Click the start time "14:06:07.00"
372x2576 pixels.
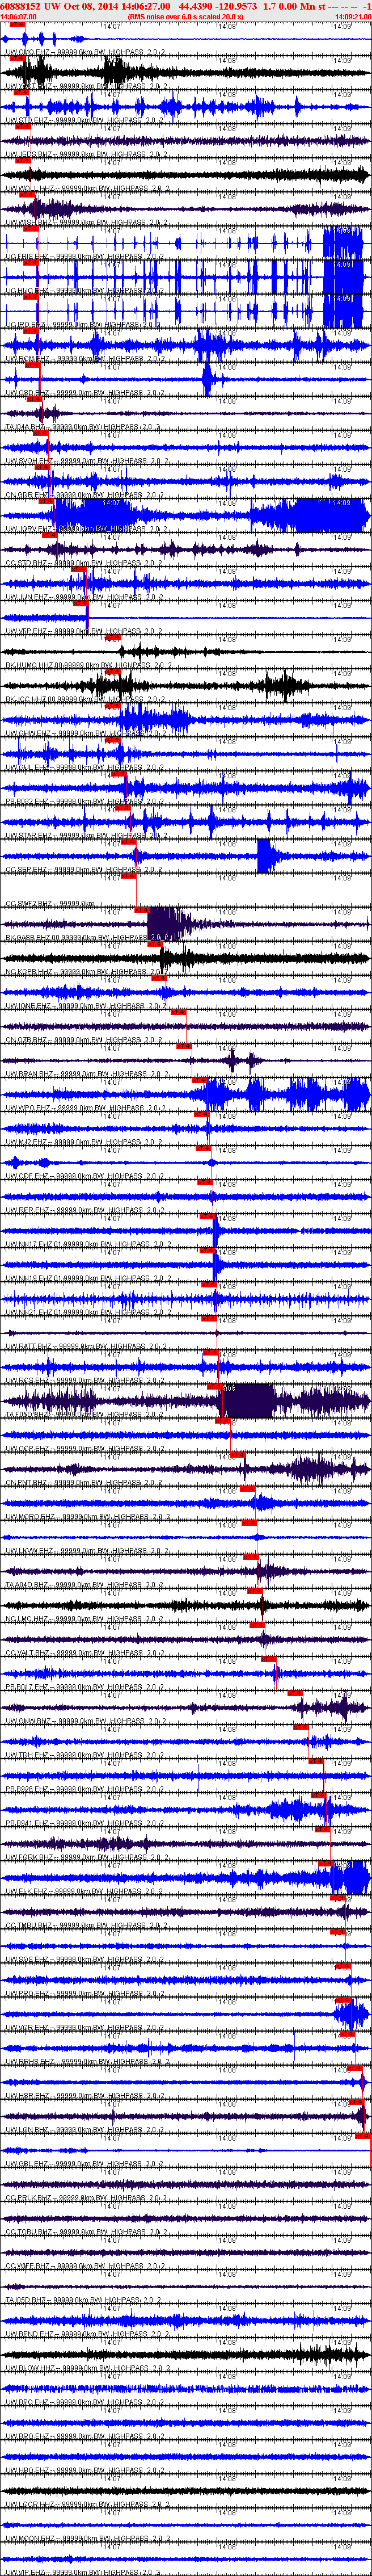[18, 17]
